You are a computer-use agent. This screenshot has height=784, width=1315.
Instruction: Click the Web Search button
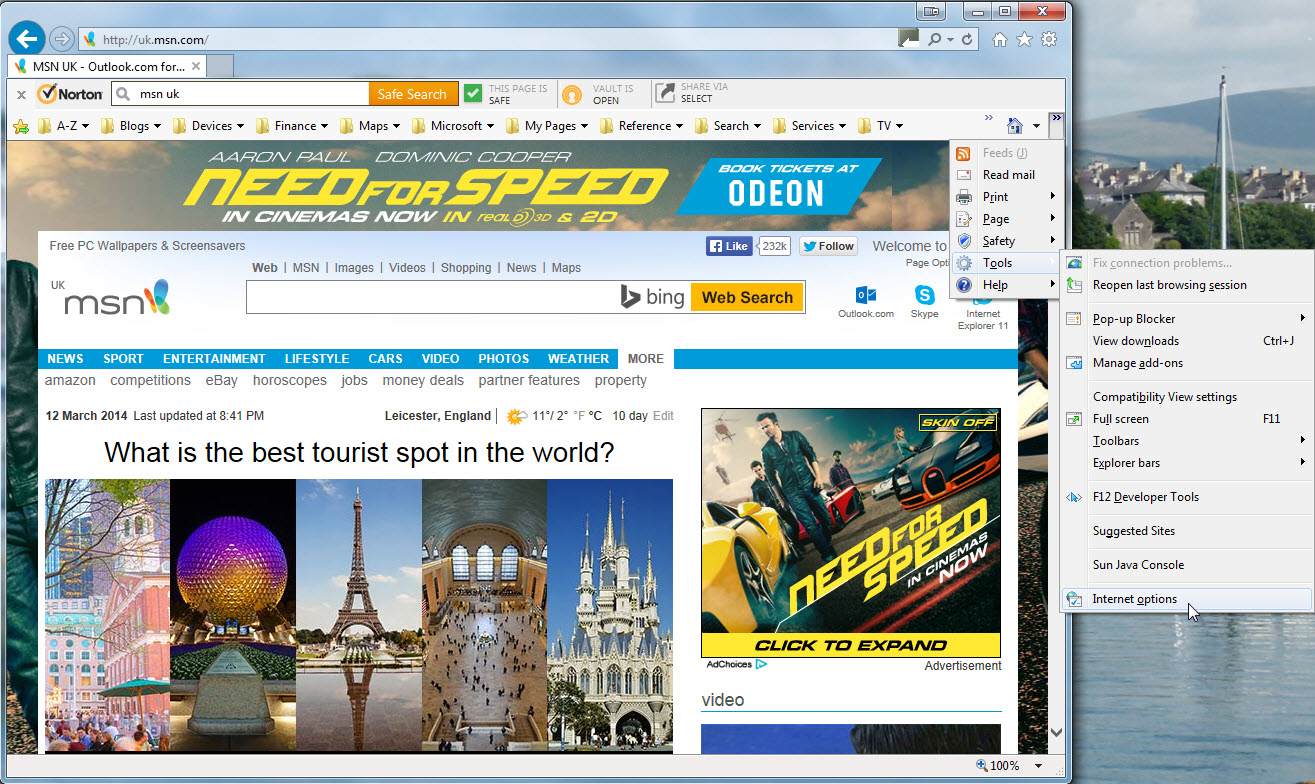[747, 297]
